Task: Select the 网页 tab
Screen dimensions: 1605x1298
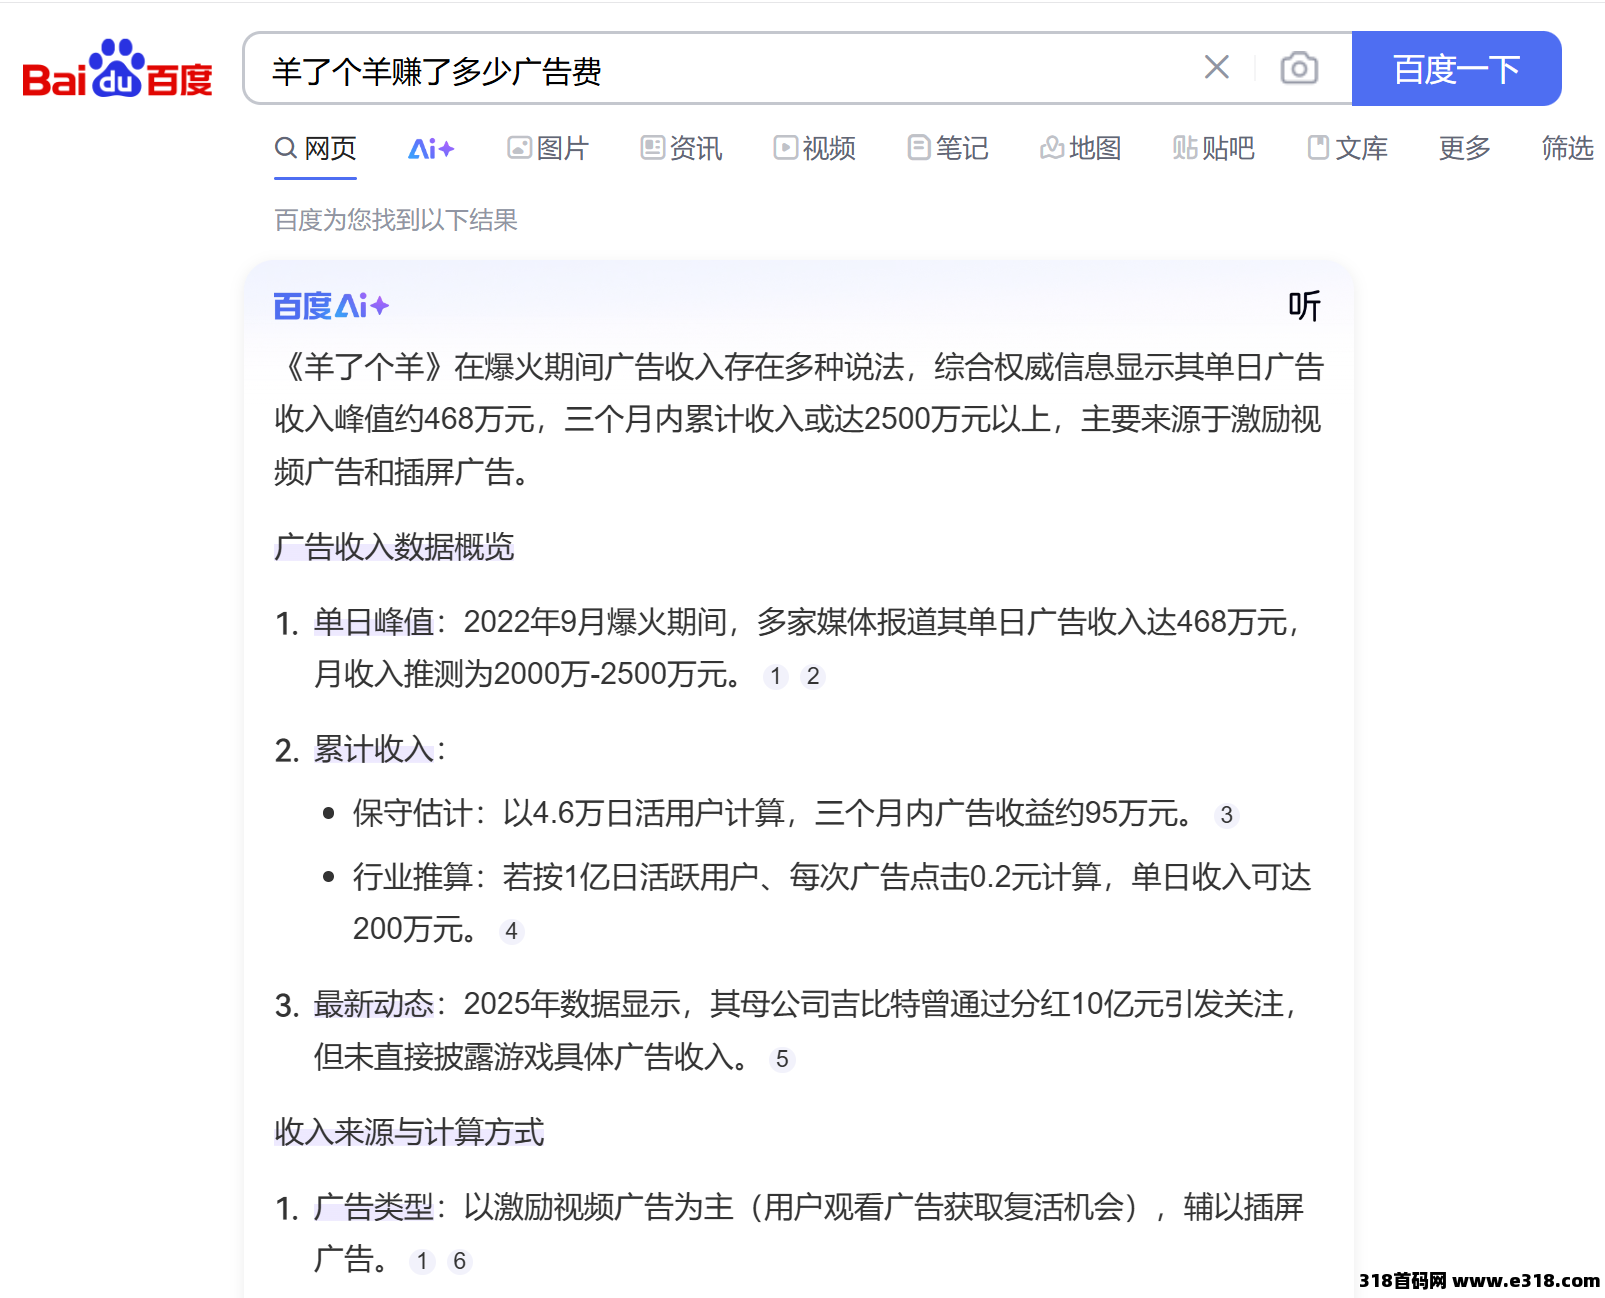Action: pos(315,148)
